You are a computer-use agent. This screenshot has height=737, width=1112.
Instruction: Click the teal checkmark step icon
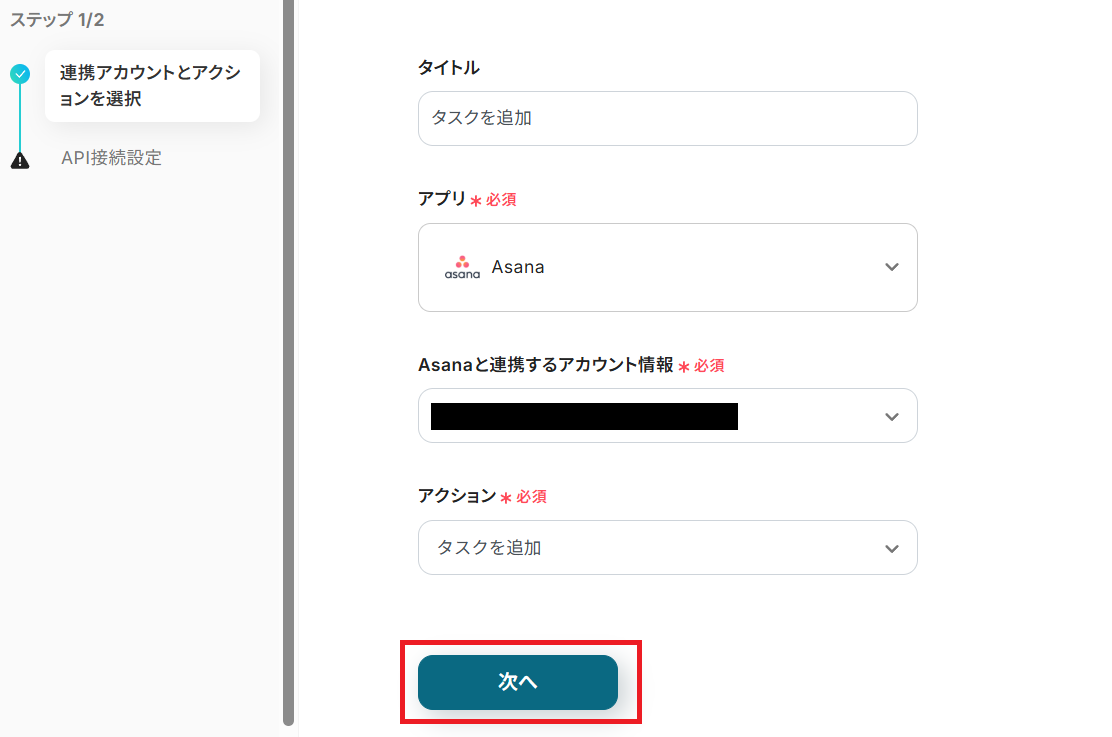click(x=20, y=74)
